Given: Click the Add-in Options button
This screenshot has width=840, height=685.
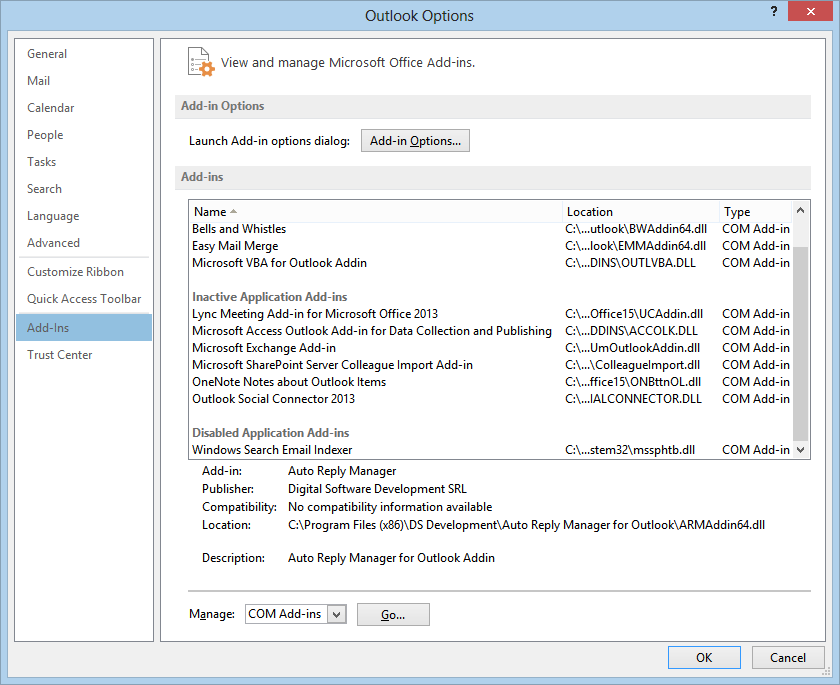Looking at the screenshot, I should pos(415,140).
